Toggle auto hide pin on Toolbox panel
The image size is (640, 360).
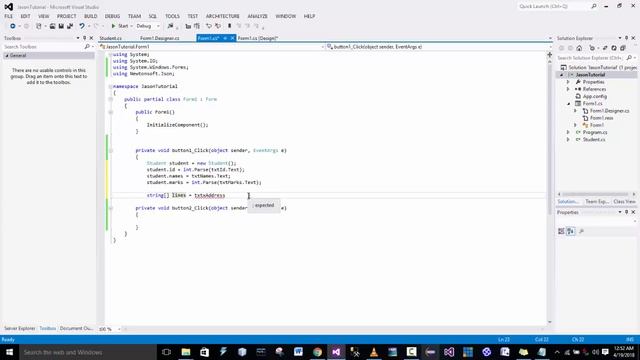[84, 38]
